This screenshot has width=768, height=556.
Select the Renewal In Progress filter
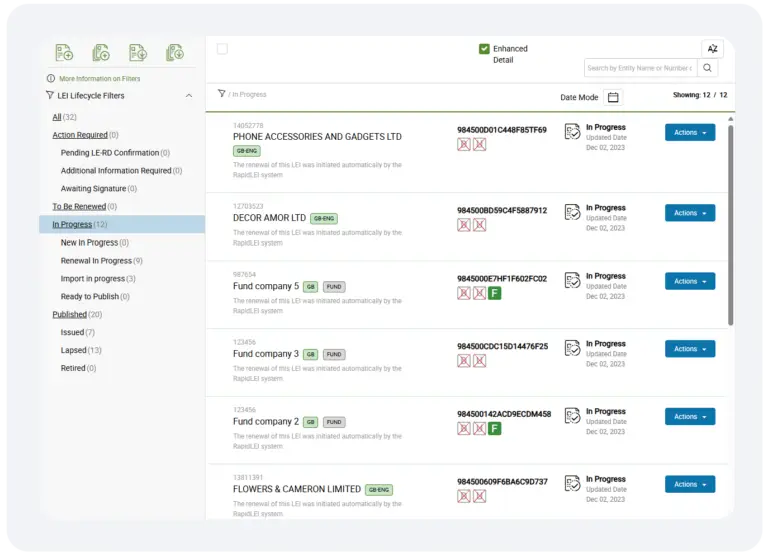tap(96, 261)
